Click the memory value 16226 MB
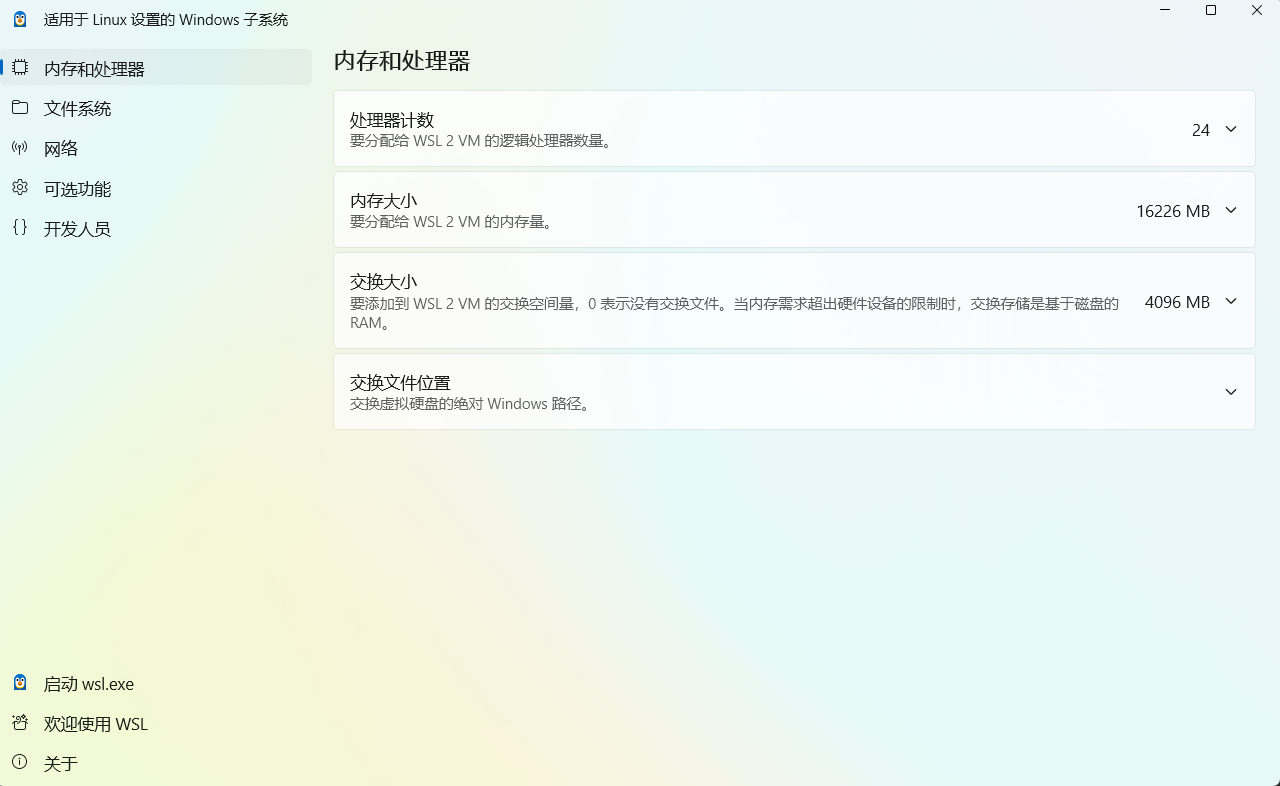Viewport: 1280px width, 786px height. click(1173, 211)
